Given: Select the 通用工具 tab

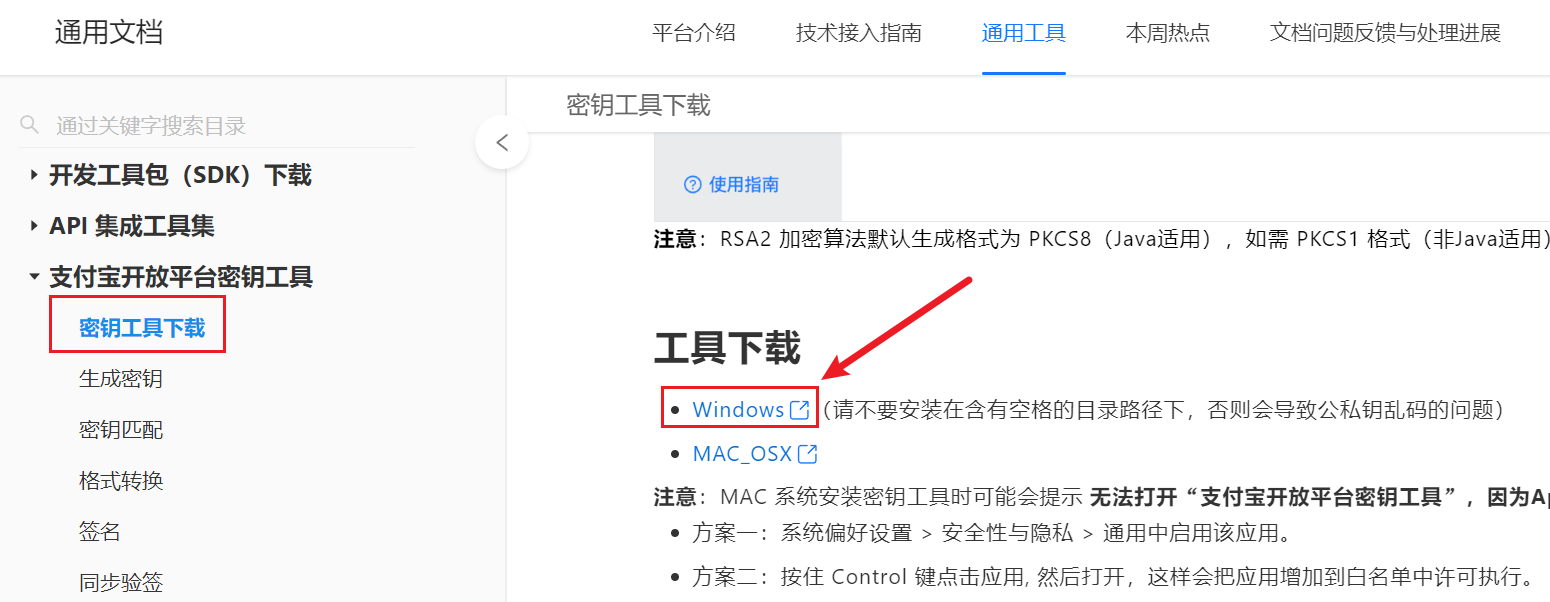Looking at the screenshot, I should [x=1024, y=33].
